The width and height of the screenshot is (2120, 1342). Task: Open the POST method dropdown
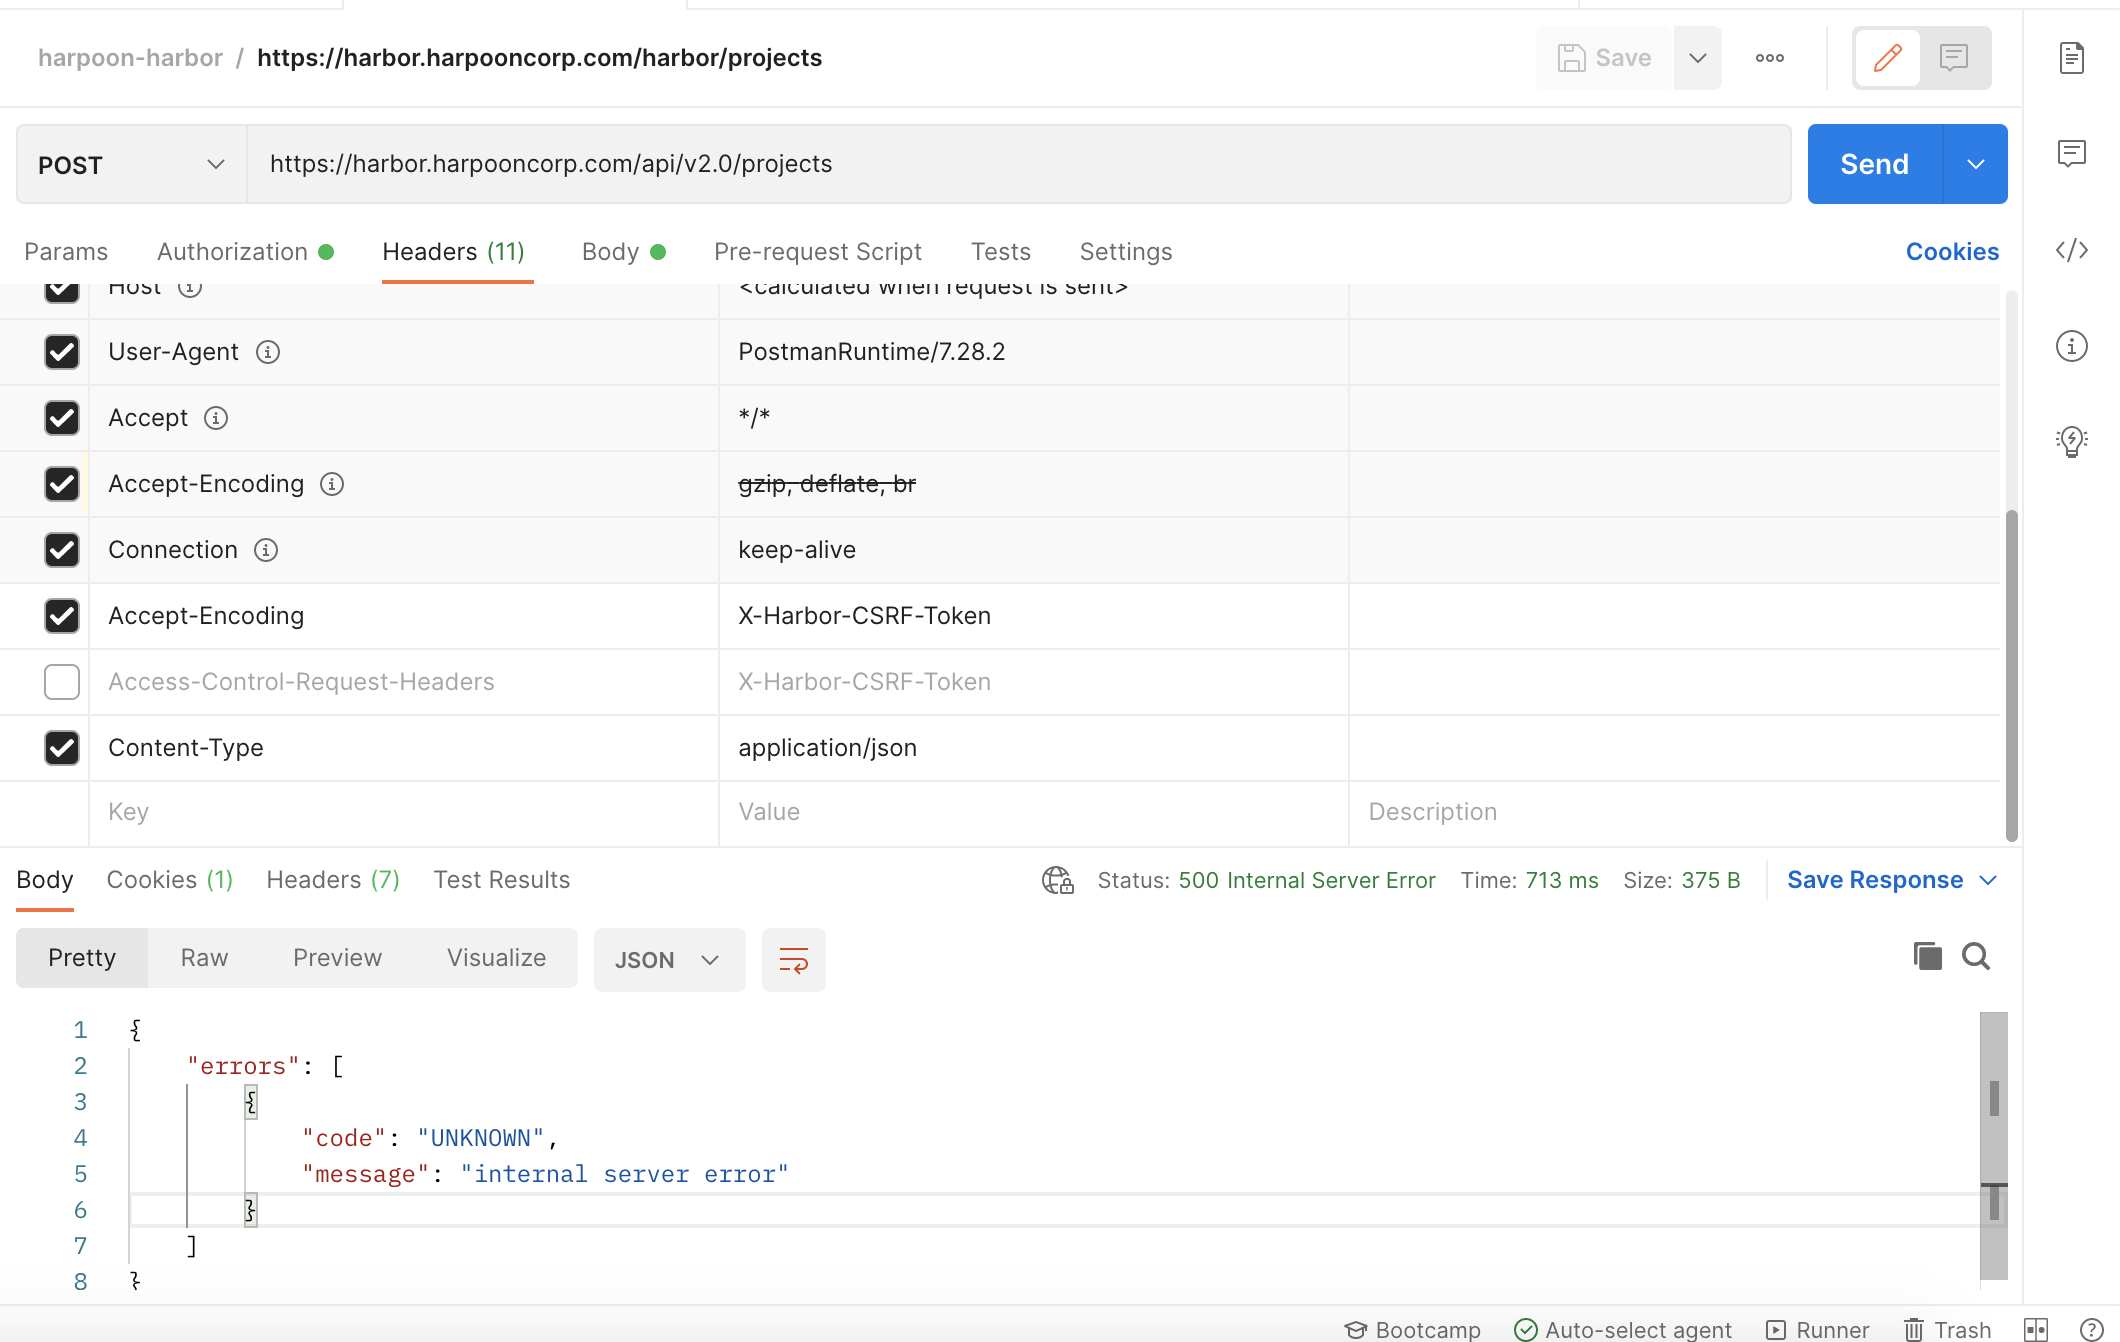131,164
